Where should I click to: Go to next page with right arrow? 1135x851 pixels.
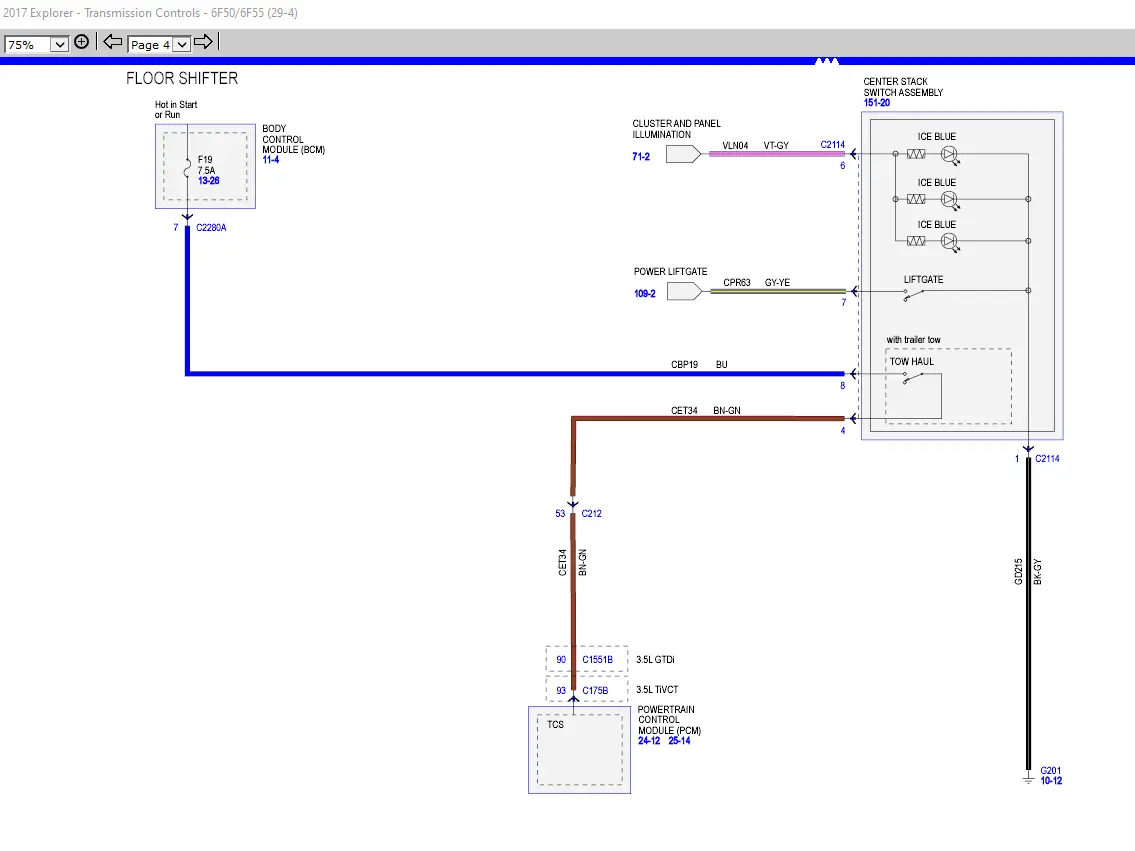tap(203, 42)
